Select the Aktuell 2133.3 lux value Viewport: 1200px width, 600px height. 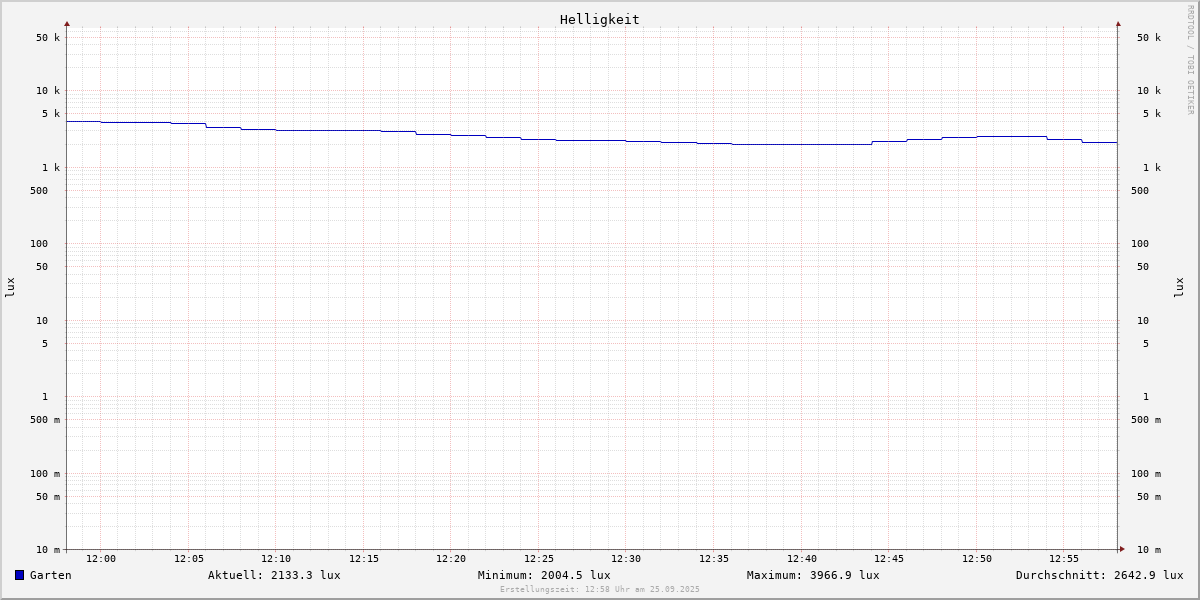point(274,575)
